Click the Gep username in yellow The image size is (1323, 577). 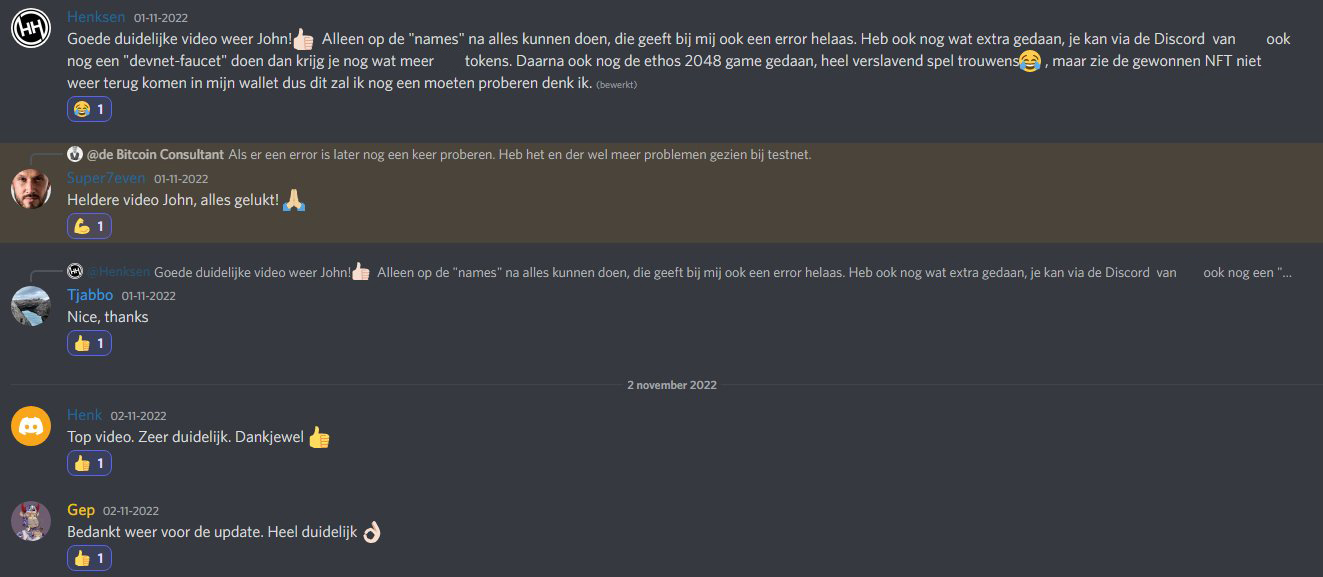tap(81, 510)
